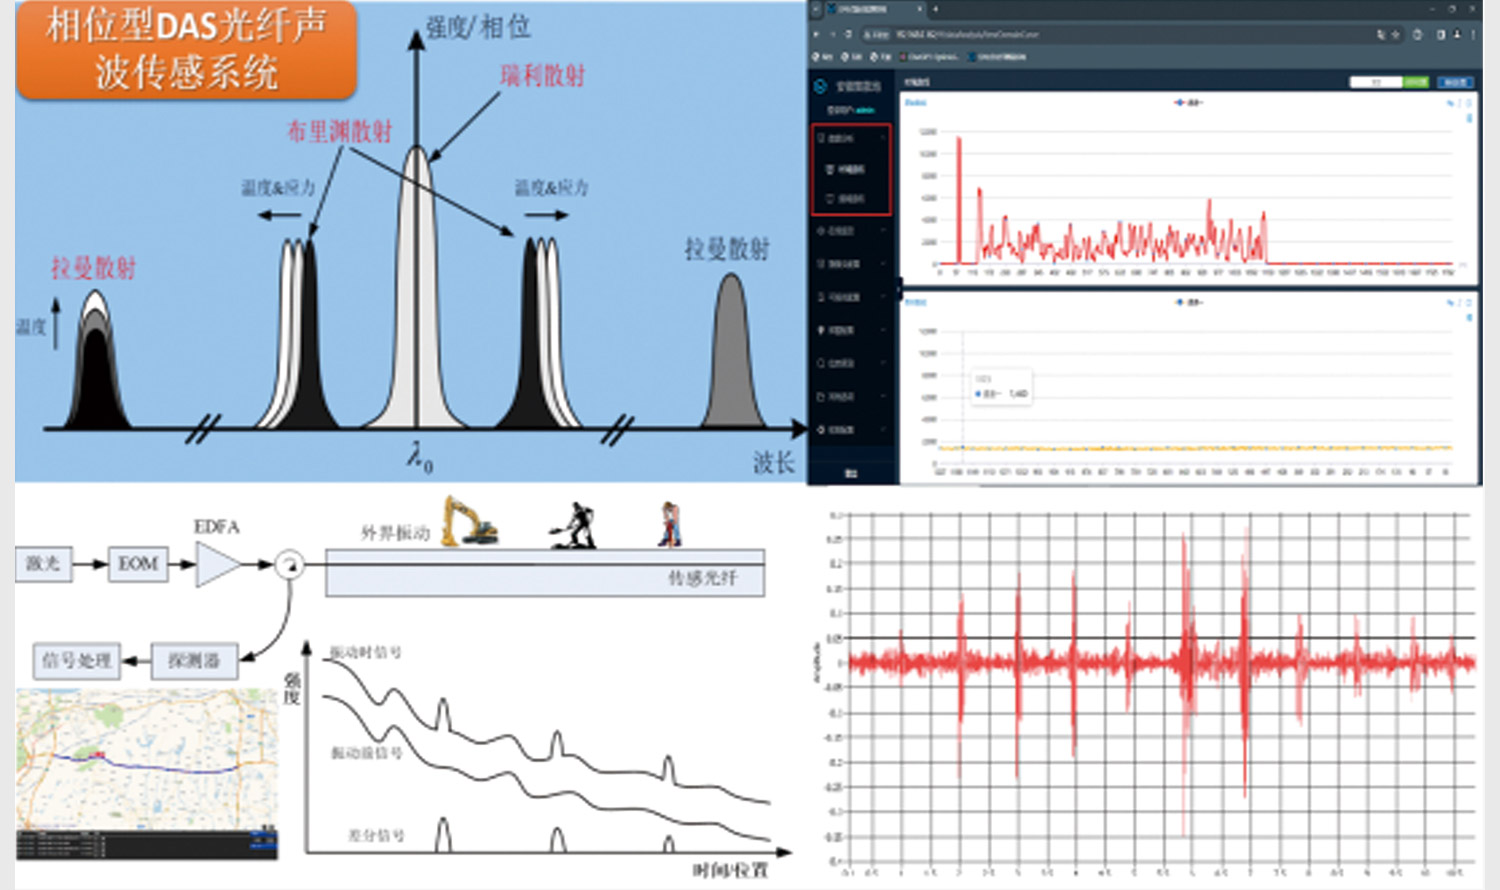Click the digging worker silhouette icon
This screenshot has width=1500, height=890.
click(x=575, y=526)
